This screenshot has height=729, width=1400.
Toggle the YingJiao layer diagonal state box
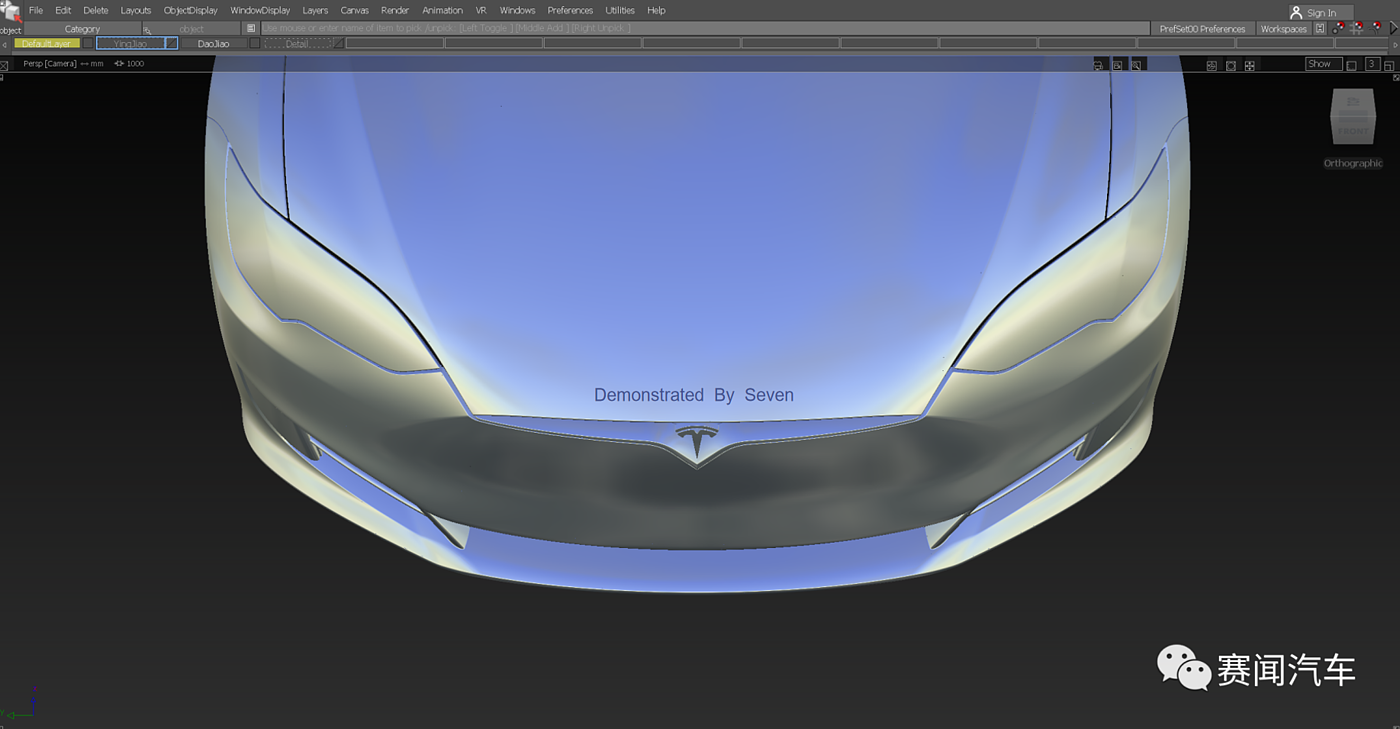171,44
